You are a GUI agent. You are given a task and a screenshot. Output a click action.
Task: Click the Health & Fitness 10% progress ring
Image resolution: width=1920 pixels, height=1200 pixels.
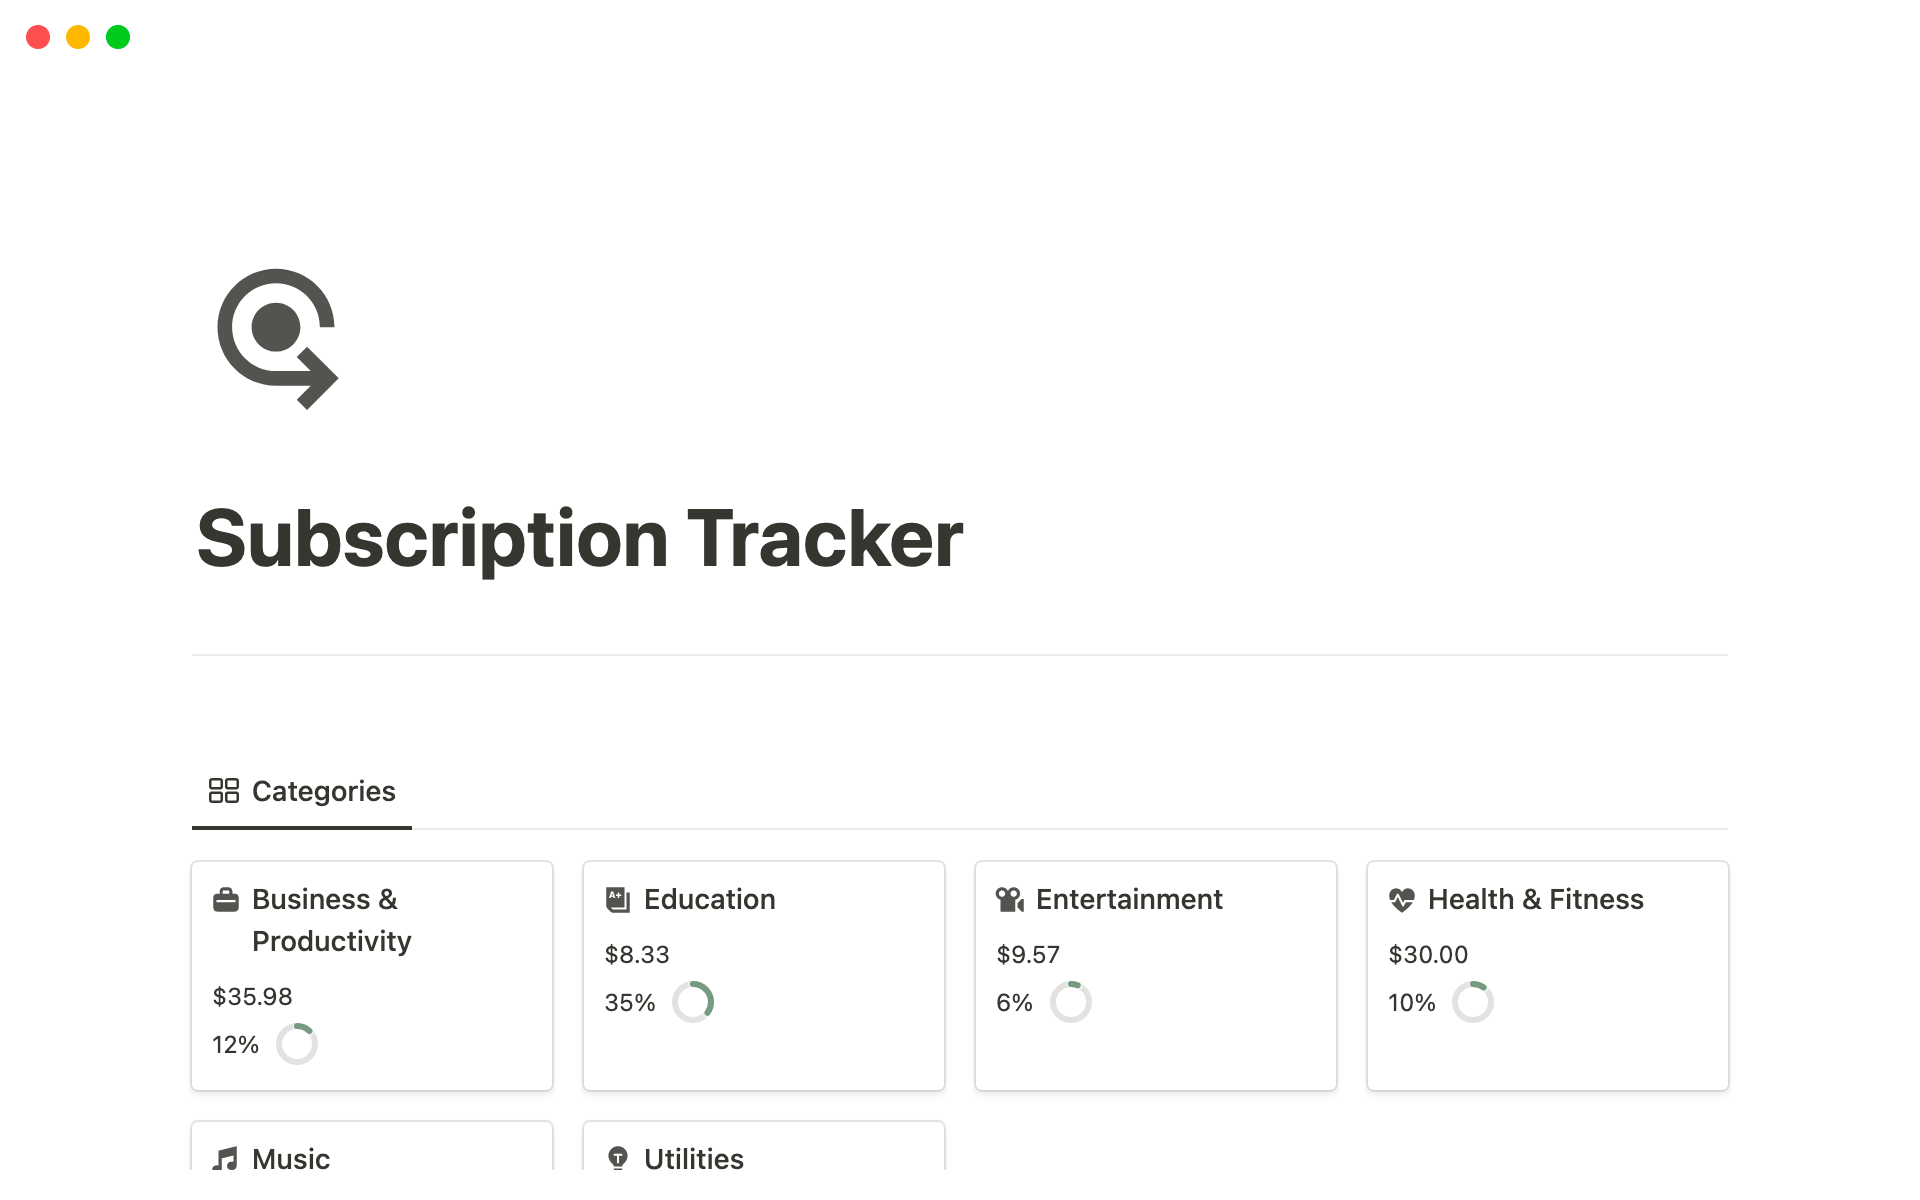pos(1473,1002)
